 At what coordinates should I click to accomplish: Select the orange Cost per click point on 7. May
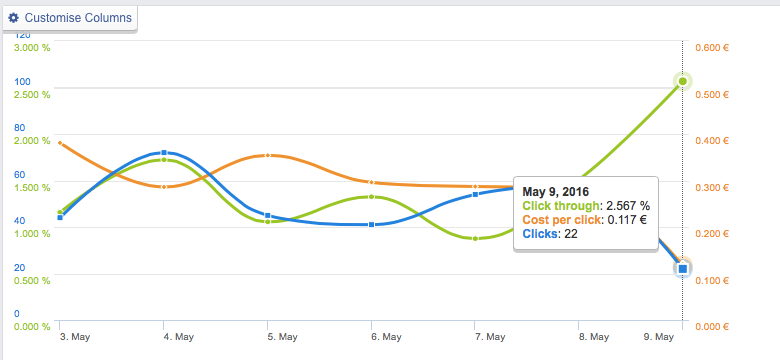475,186
